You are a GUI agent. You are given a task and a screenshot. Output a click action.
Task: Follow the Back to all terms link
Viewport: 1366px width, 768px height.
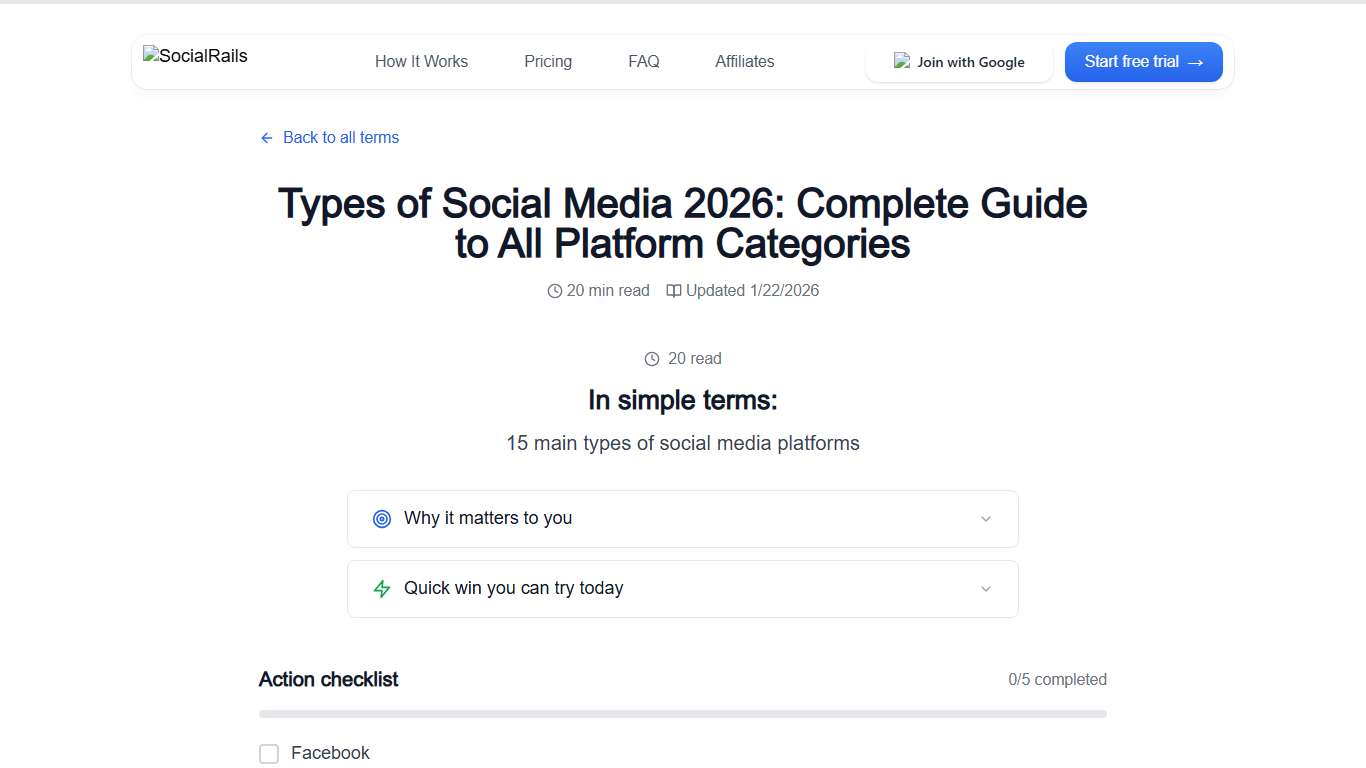(340, 137)
